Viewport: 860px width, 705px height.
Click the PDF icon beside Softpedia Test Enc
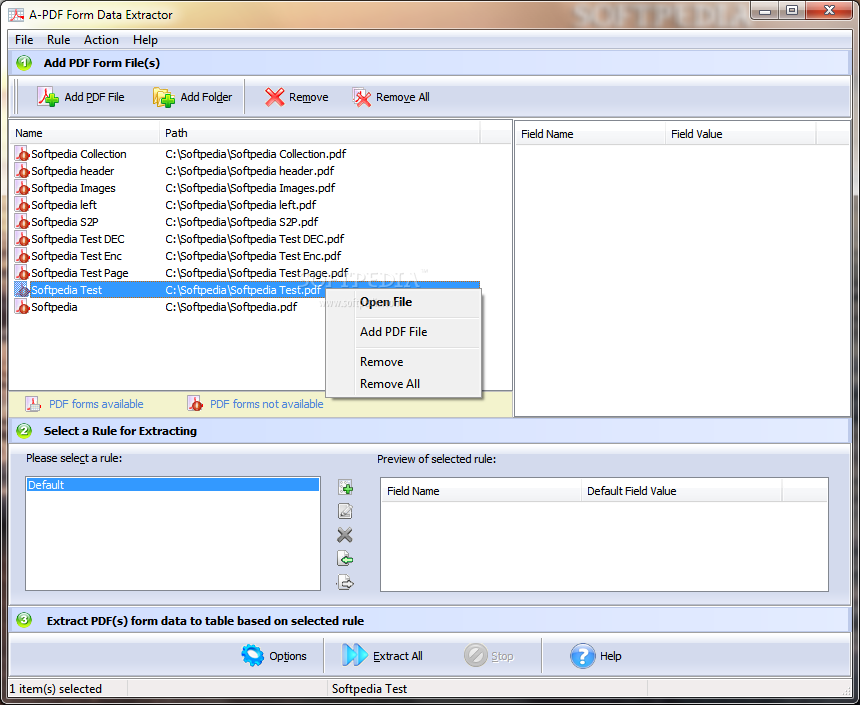(22, 256)
